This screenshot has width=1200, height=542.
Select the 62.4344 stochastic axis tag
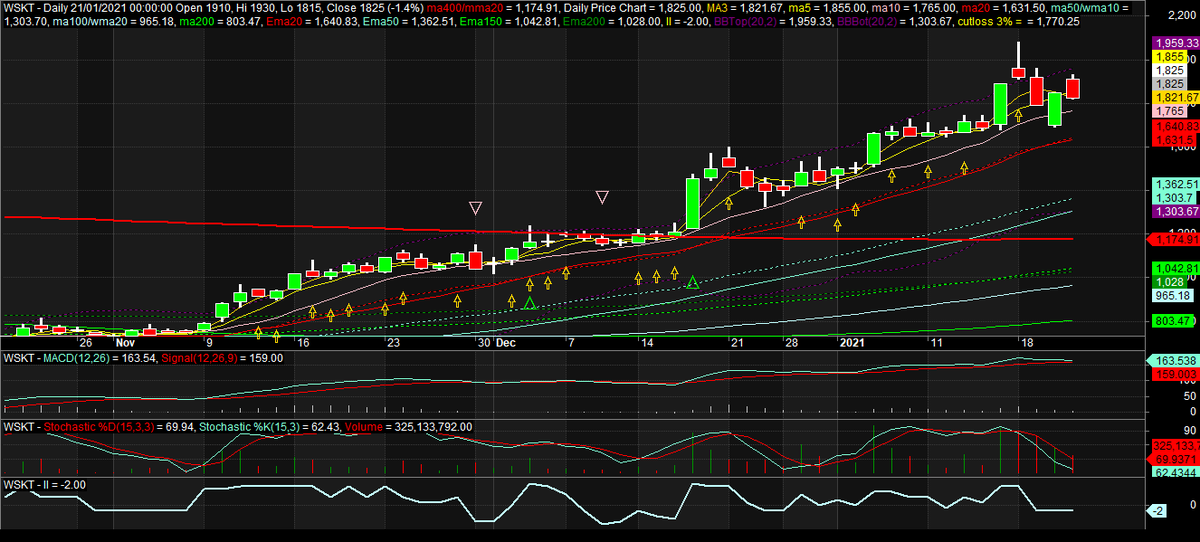tap(1175, 471)
